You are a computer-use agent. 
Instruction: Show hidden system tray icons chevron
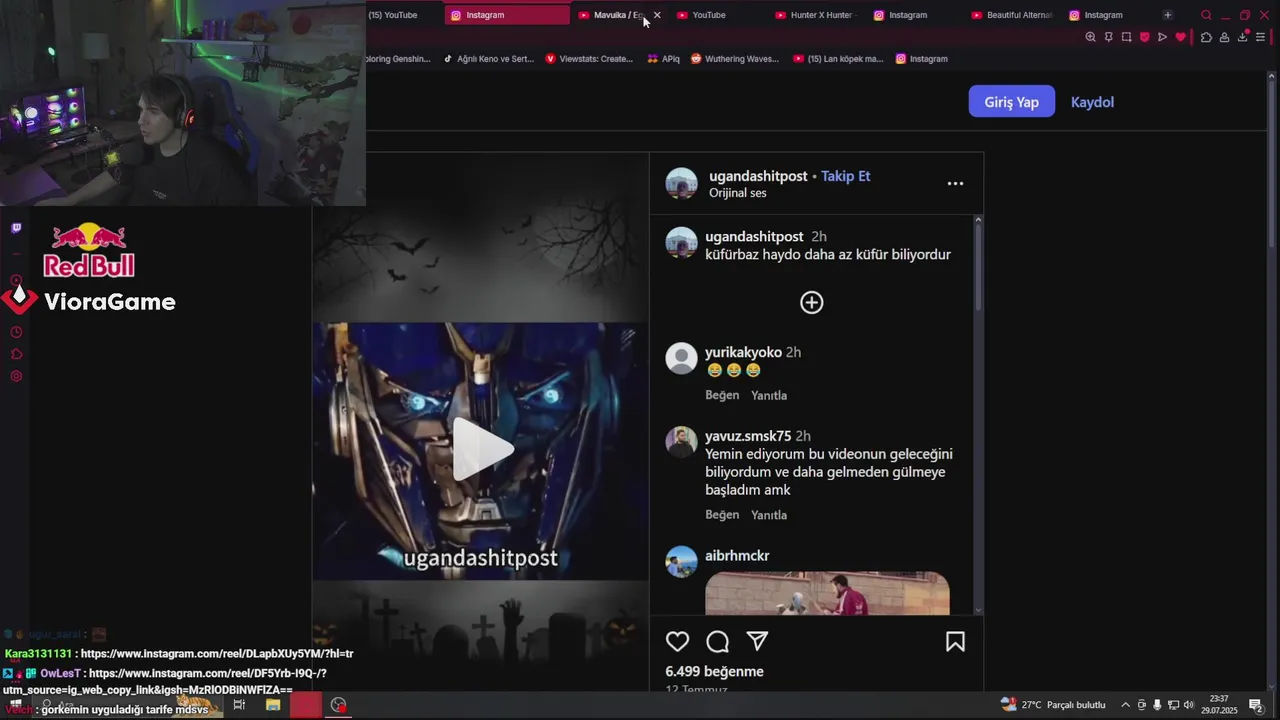tap(1125, 705)
